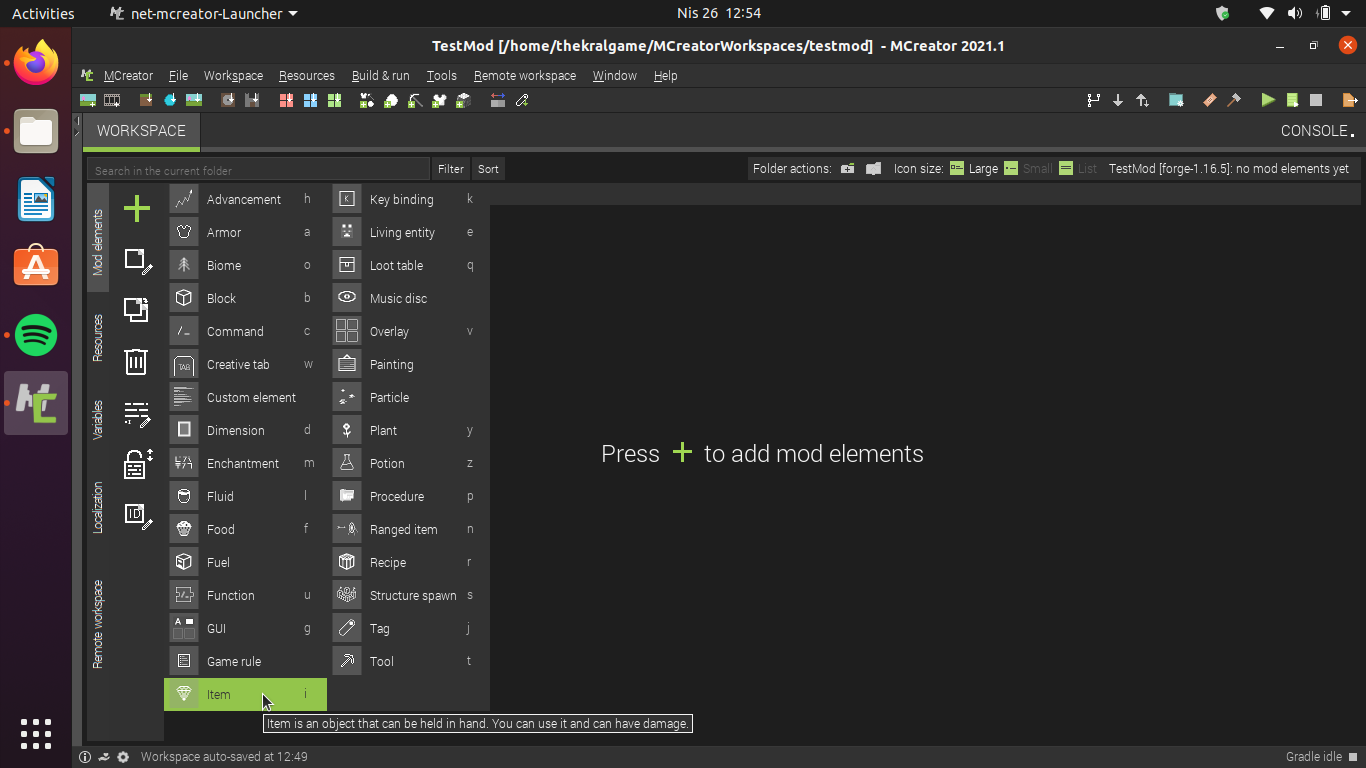The height and width of the screenshot is (768, 1366).
Task: Click the workspace settings folder gear icon
Action: coord(1176,100)
